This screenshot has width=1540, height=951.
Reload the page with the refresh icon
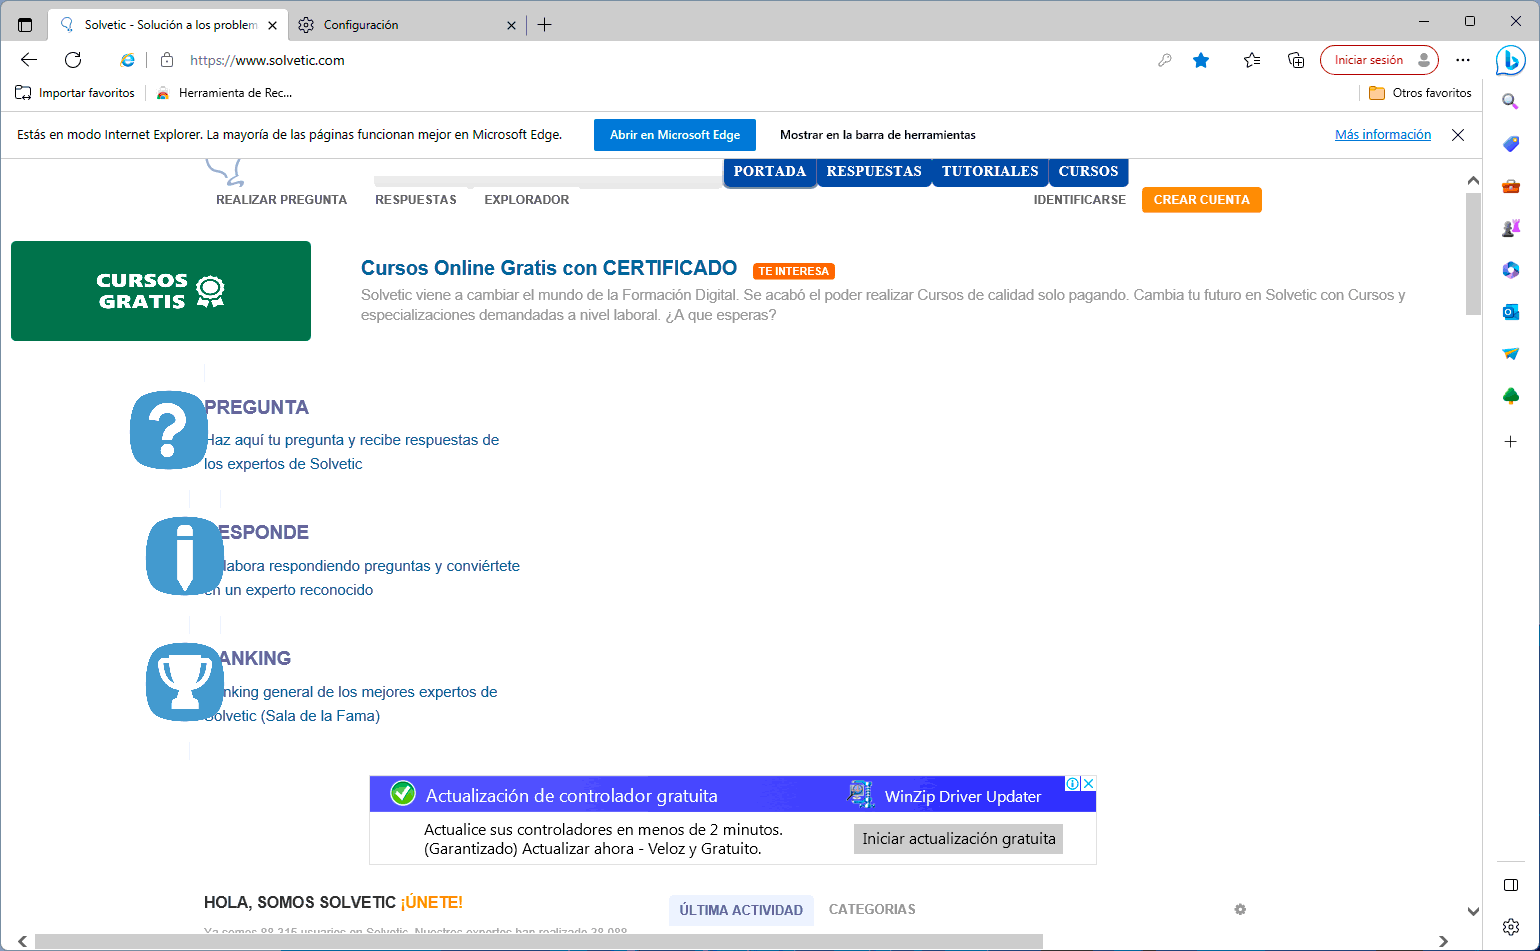point(73,60)
